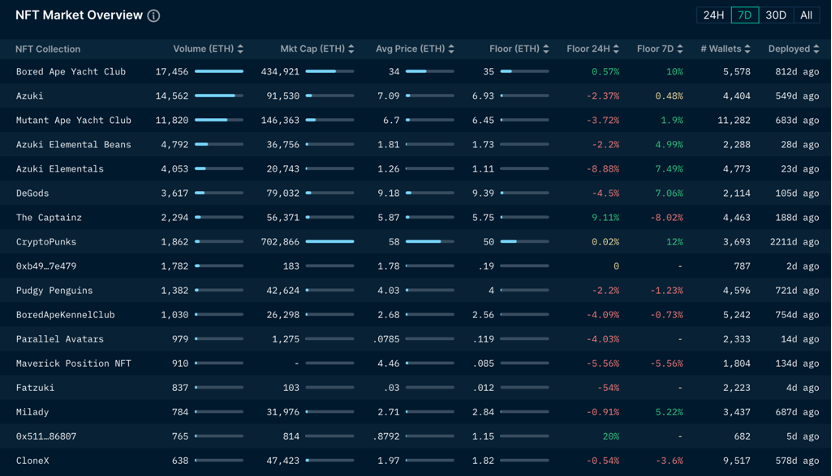Sort by Floor 24H arrows icon
Viewport: 832px width, 476px height.
click(616, 49)
